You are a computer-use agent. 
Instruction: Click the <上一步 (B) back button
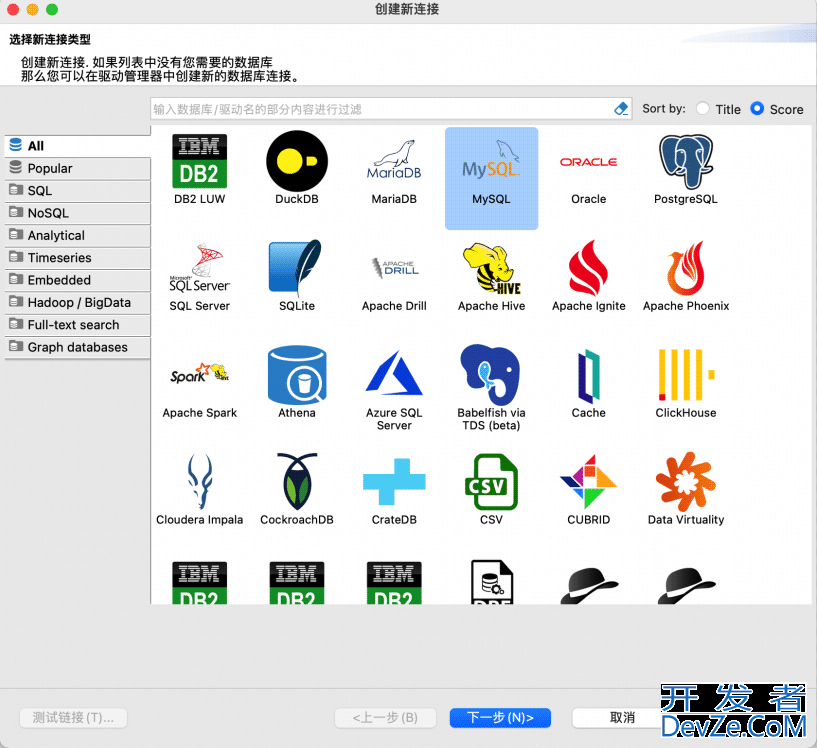click(385, 718)
